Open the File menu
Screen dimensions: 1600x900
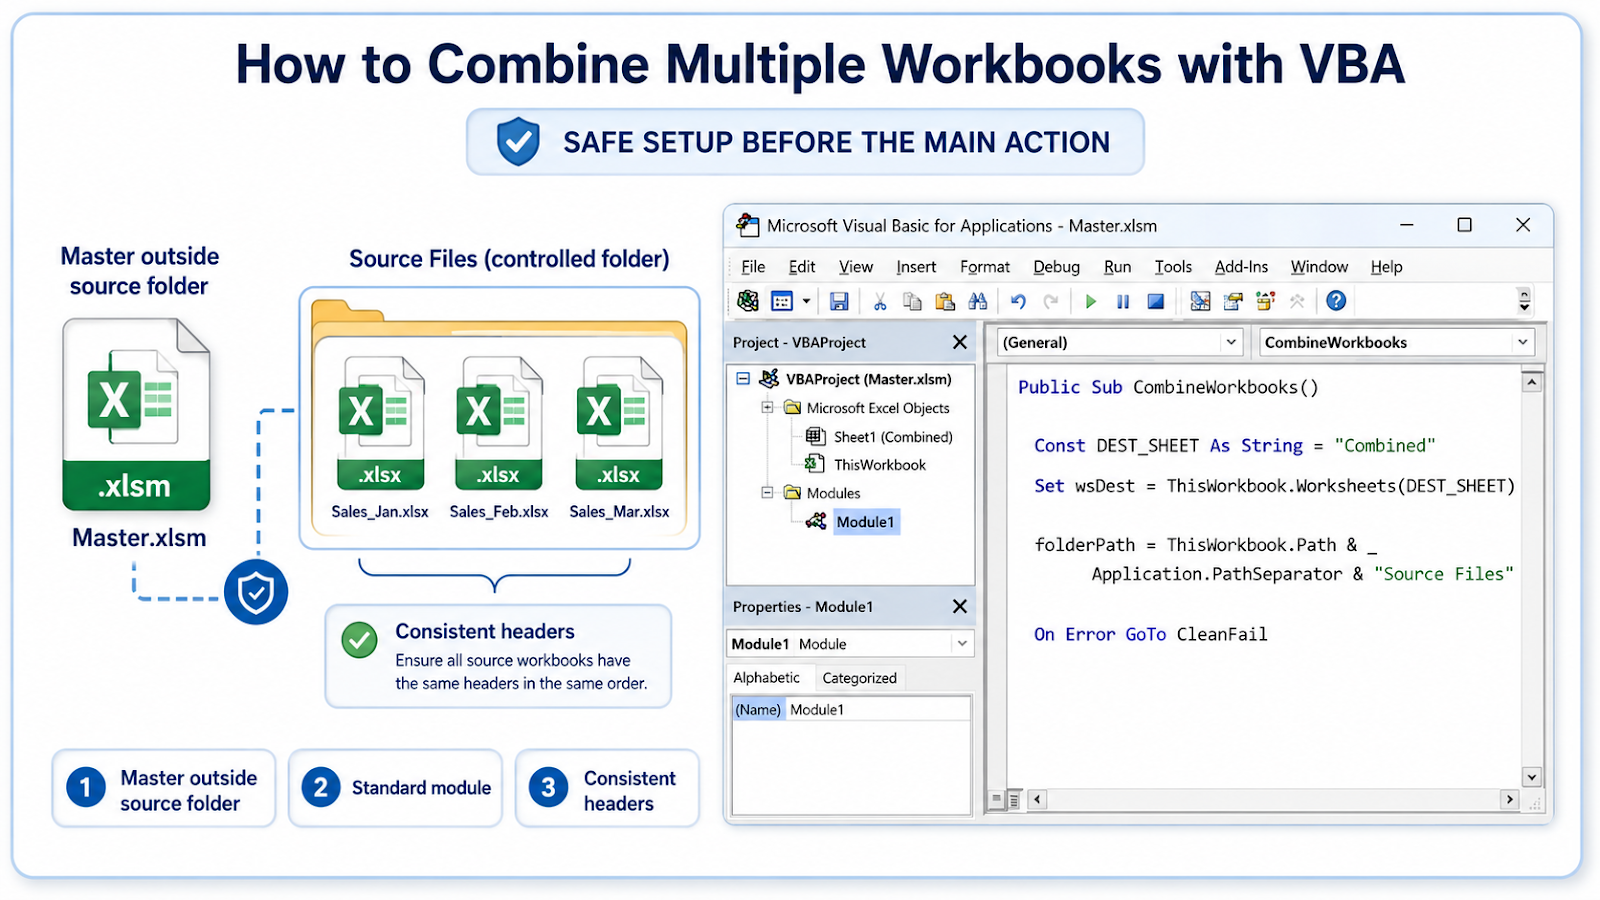(x=753, y=267)
